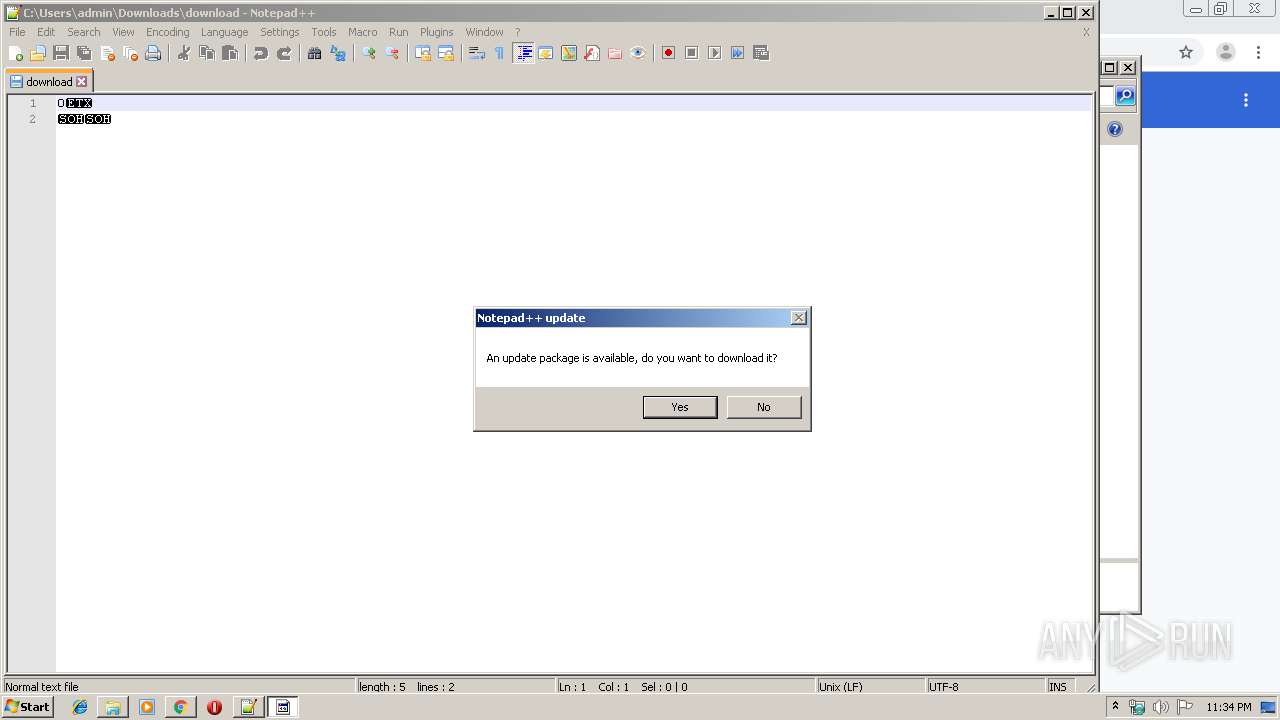Open Opera from the taskbar
This screenshot has width=1280, height=720.
pos(214,707)
